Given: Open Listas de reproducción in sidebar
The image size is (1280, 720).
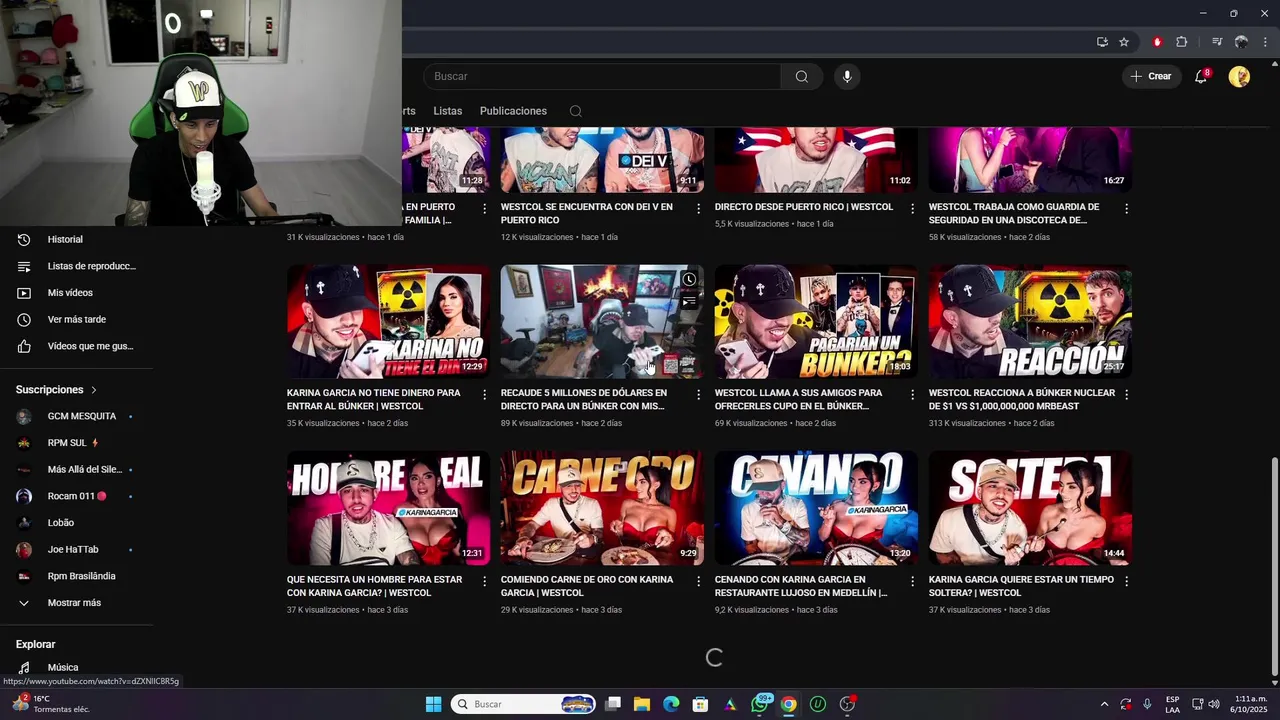Looking at the screenshot, I should coord(76,266).
